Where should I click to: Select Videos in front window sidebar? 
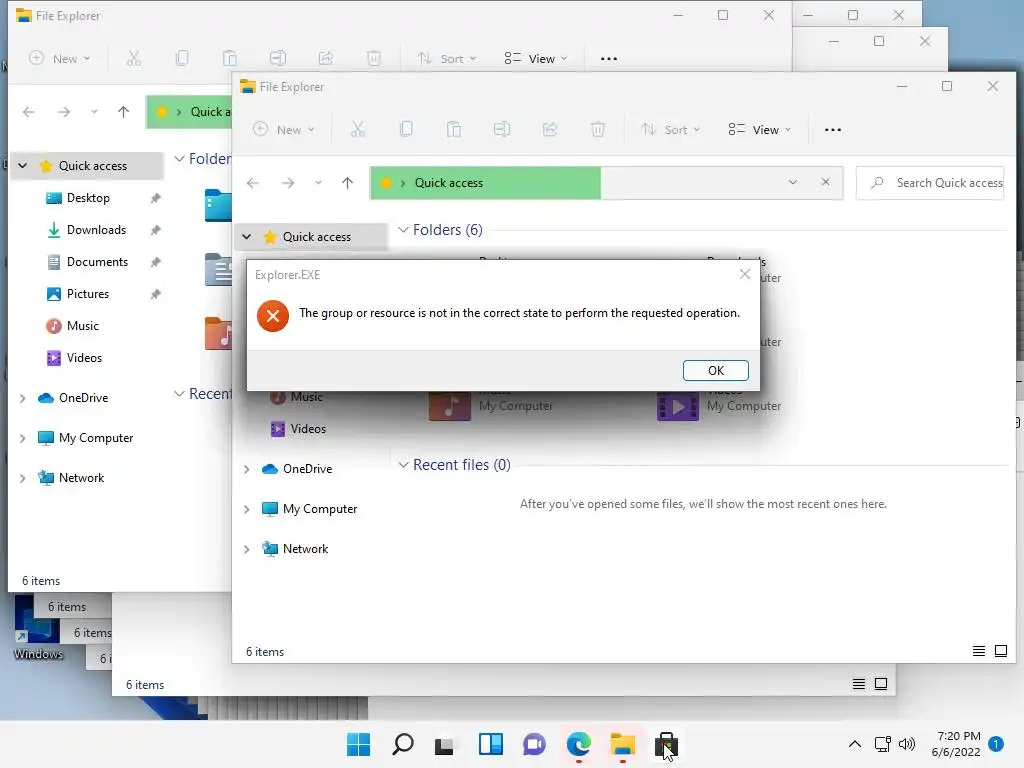coord(308,429)
